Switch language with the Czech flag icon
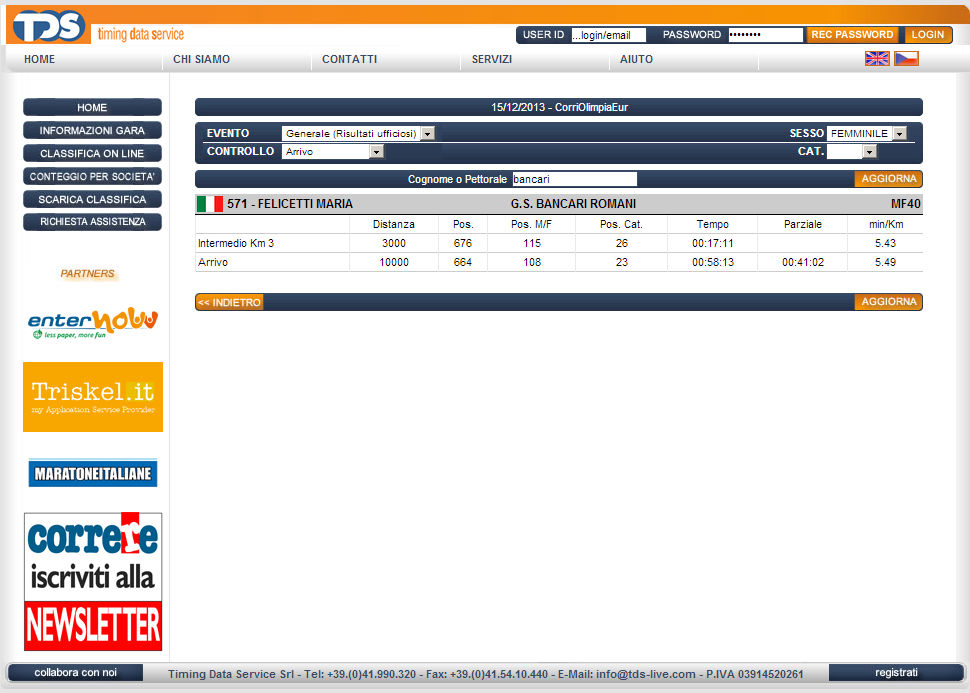 click(906, 59)
